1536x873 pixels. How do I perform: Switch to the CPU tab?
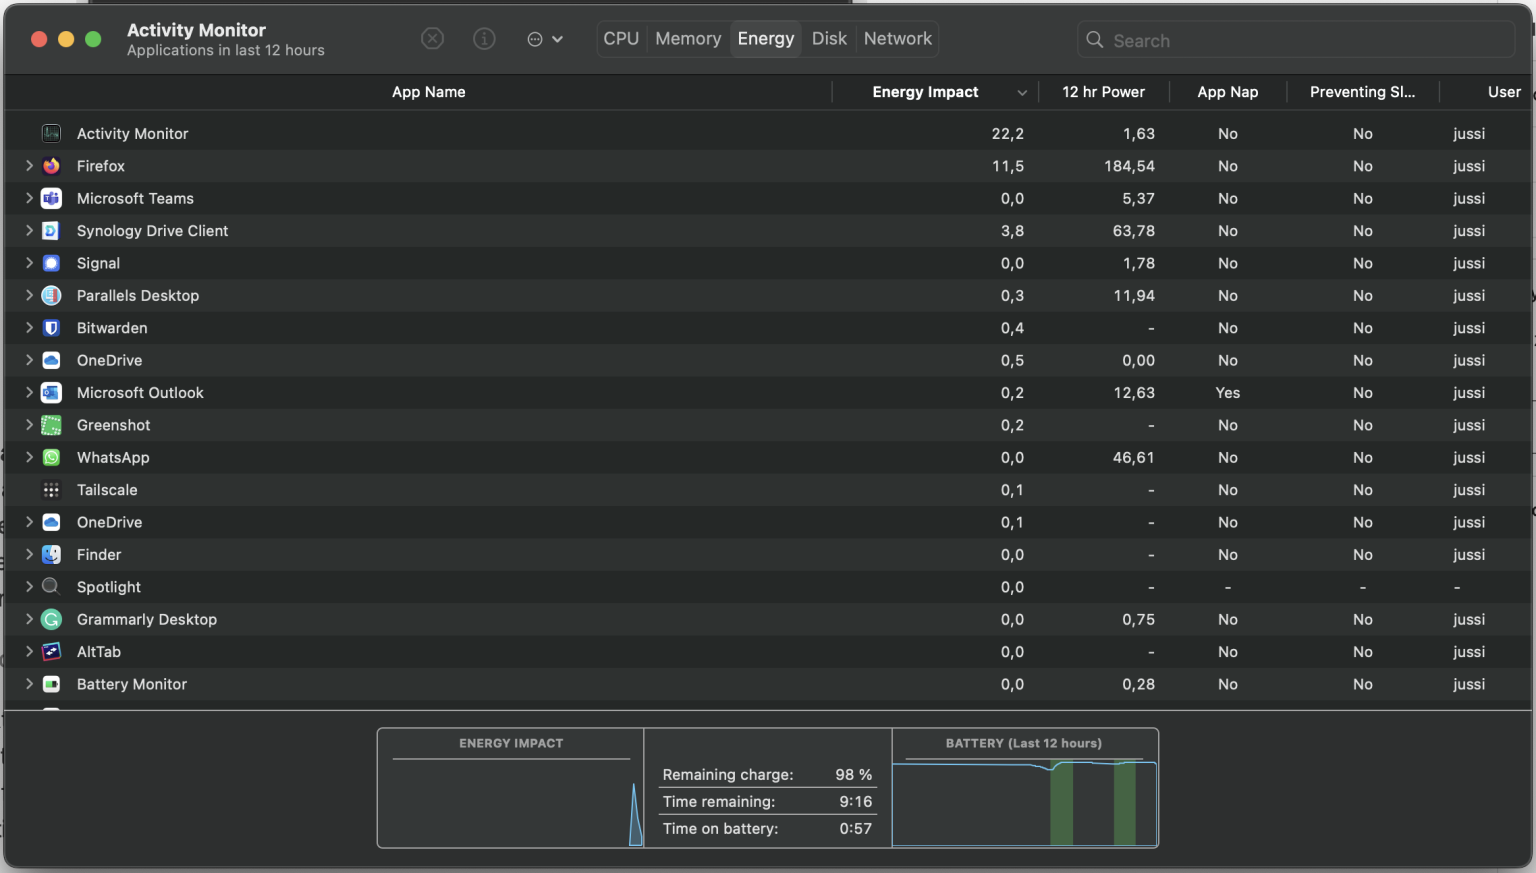point(621,39)
